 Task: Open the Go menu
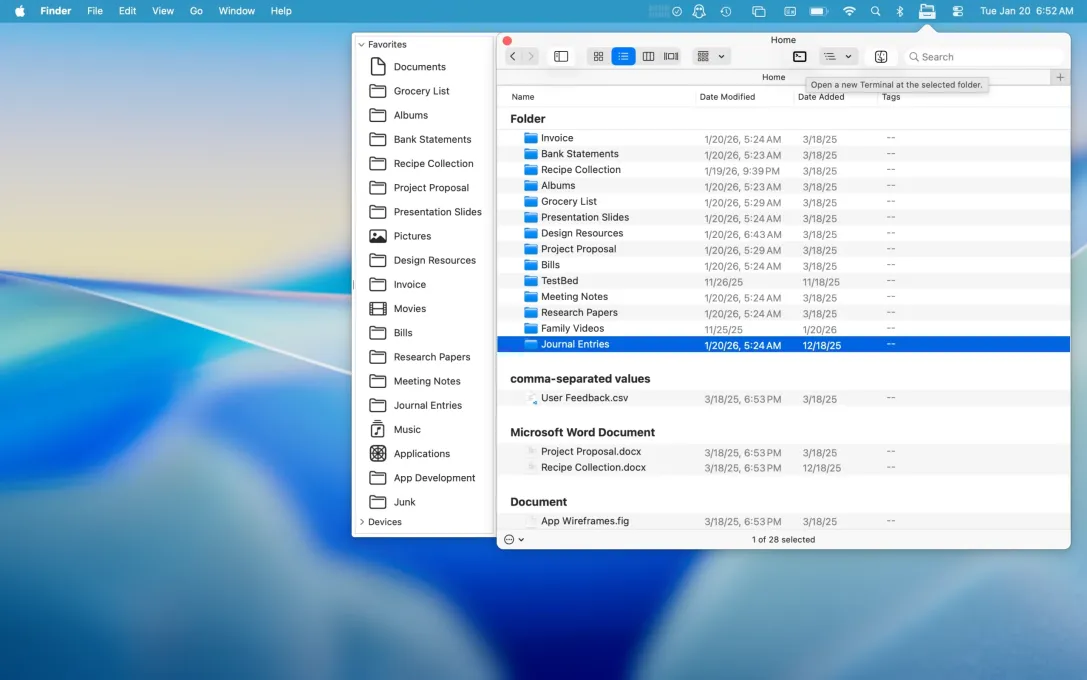tap(196, 11)
